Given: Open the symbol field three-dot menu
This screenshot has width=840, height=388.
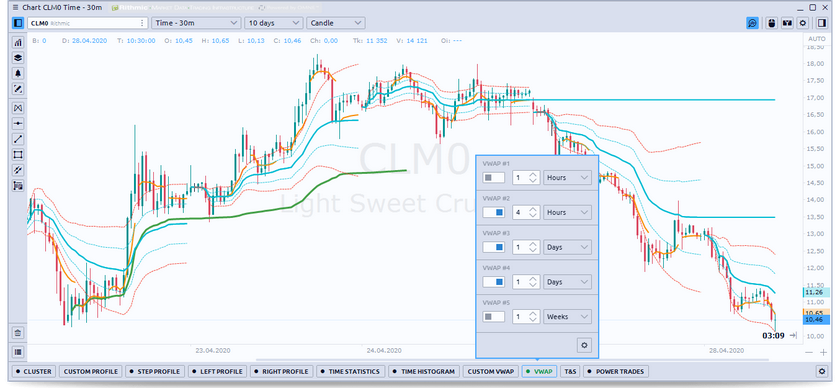Looking at the screenshot, I should [x=142, y=23].
